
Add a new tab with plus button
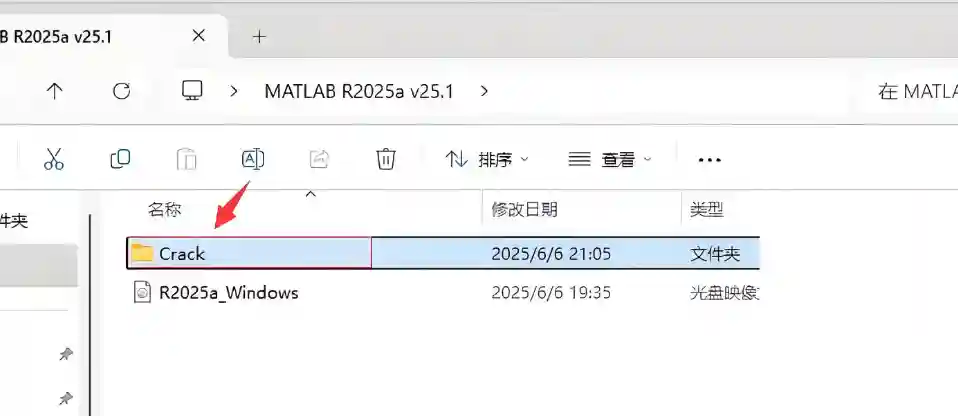click(x=259, y=37)
